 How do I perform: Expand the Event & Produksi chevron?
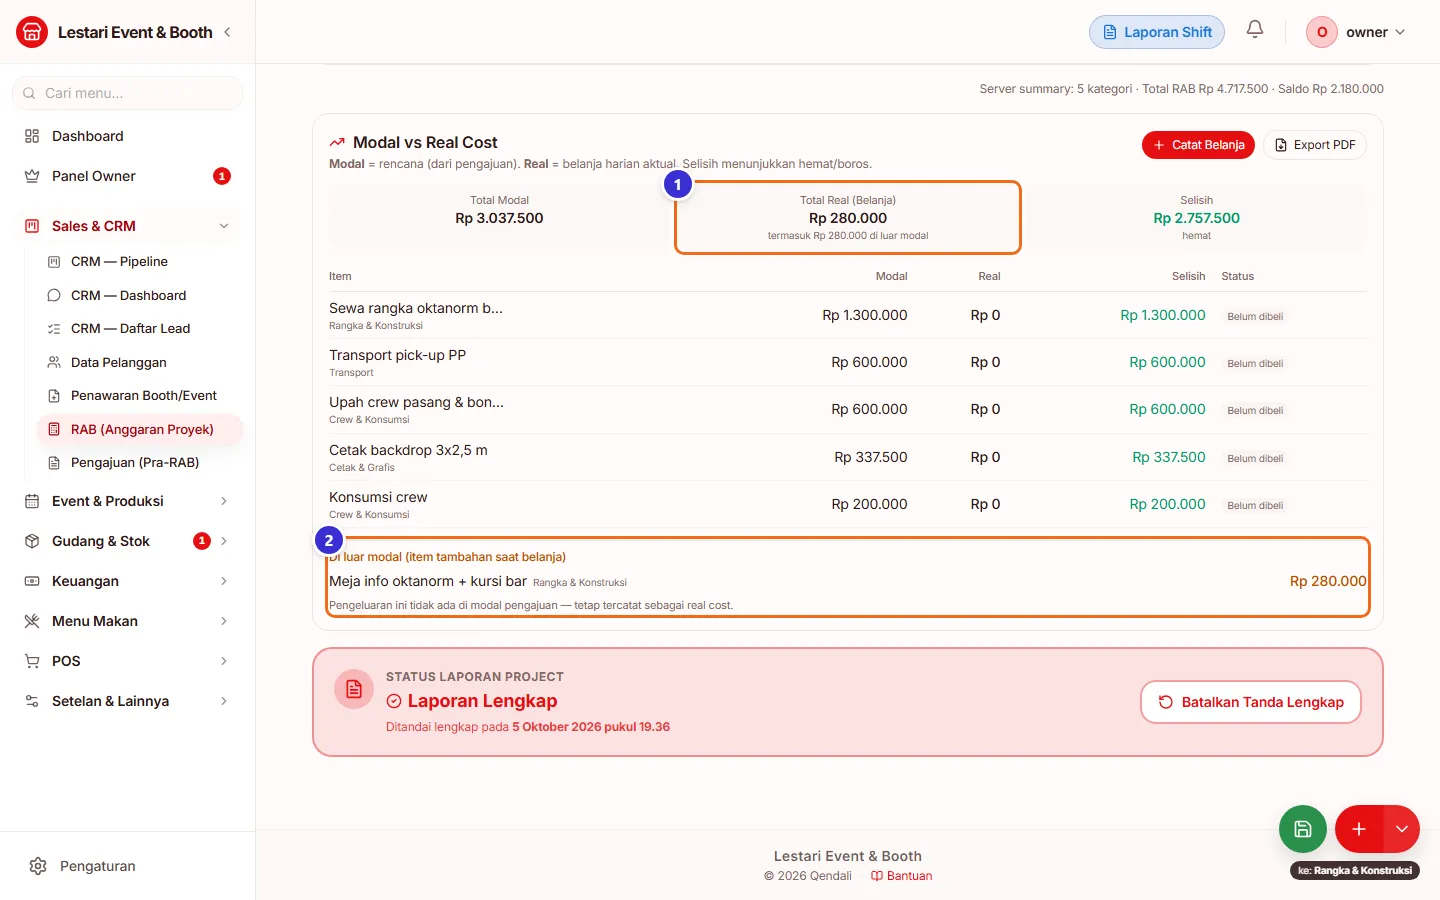click(x=224, y=501)
